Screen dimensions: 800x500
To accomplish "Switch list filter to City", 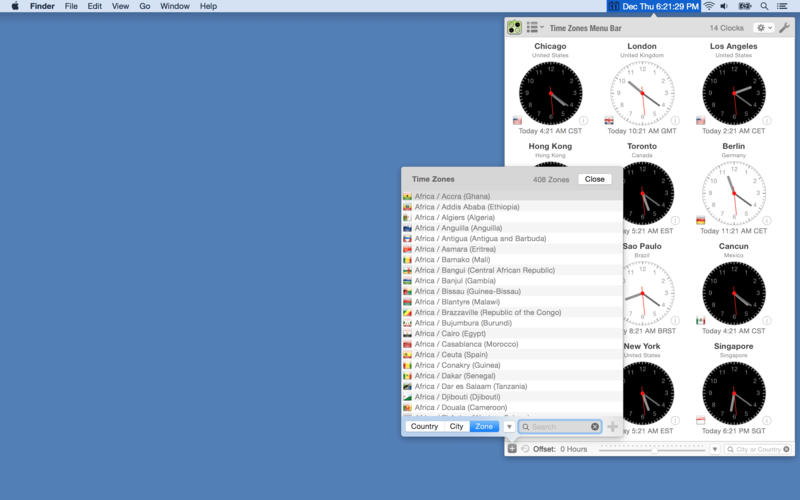I will [x=456, y=427].
